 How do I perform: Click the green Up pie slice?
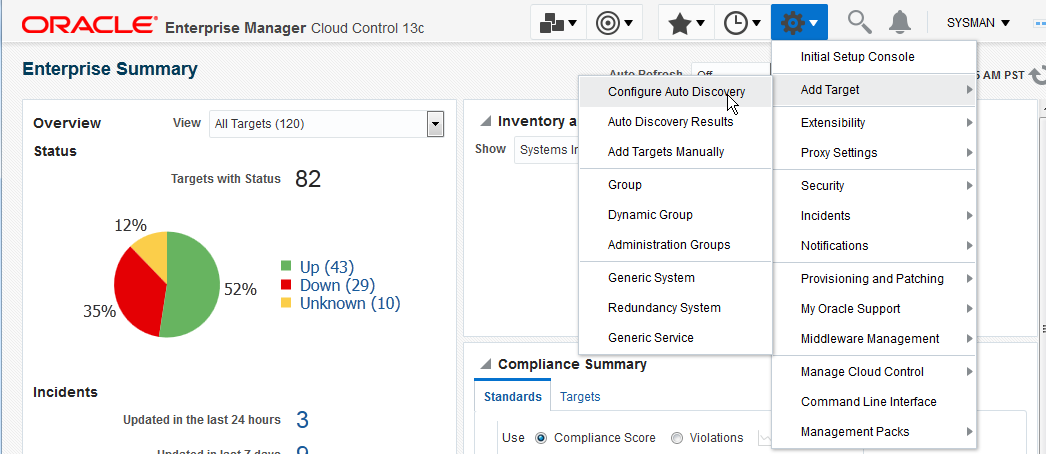click(x=193, y=287)
